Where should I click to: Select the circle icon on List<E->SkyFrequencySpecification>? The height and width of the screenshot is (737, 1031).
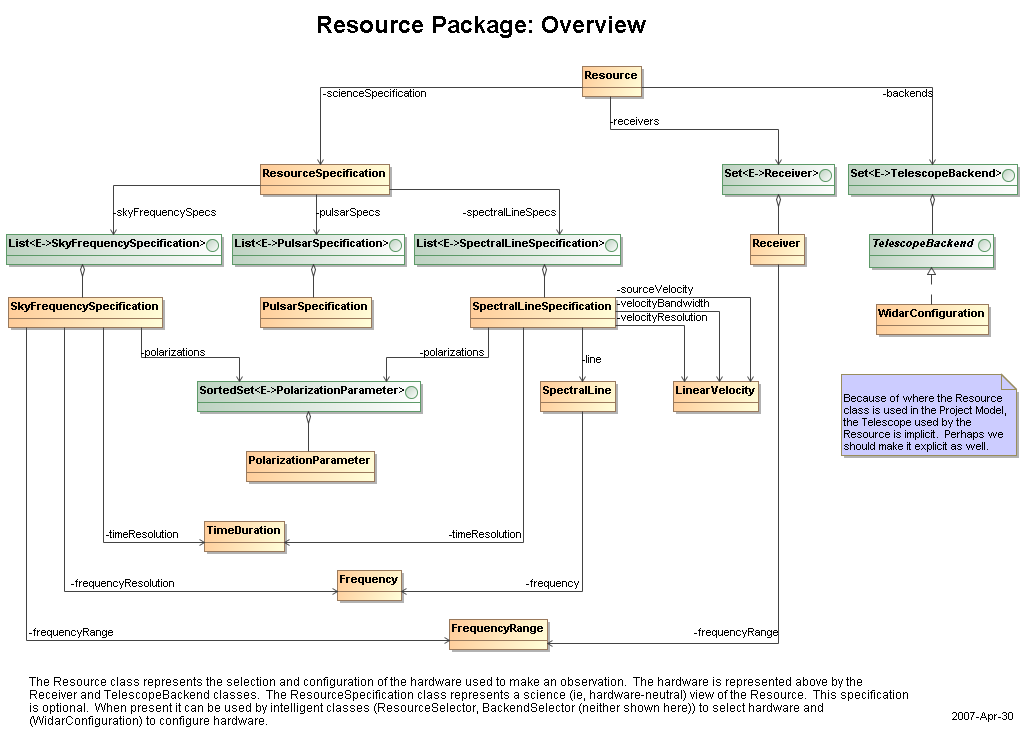click(210, 243)
